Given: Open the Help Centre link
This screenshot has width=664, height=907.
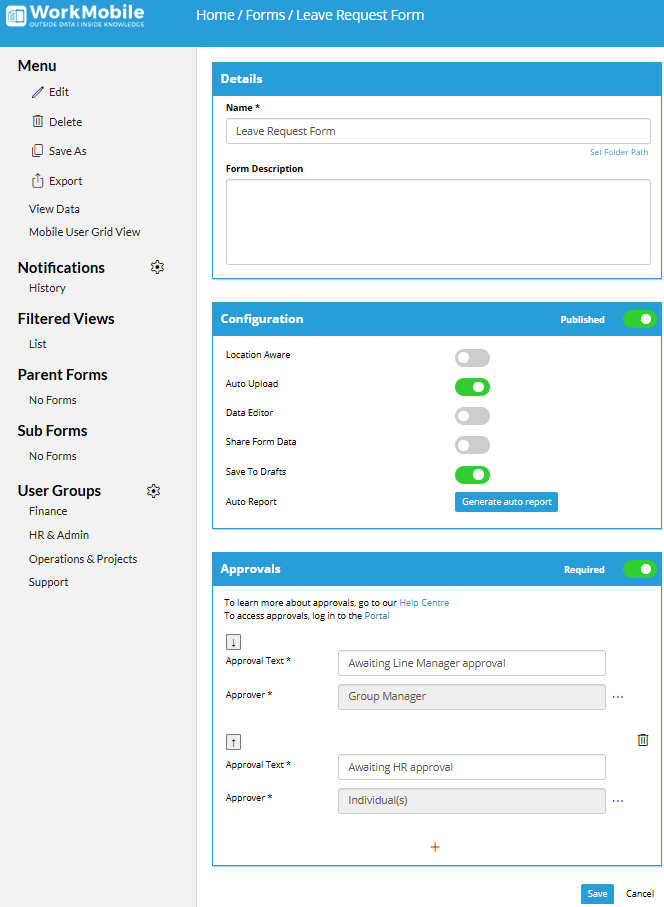Looking at the screenshot, I should (x=424, y=603).
